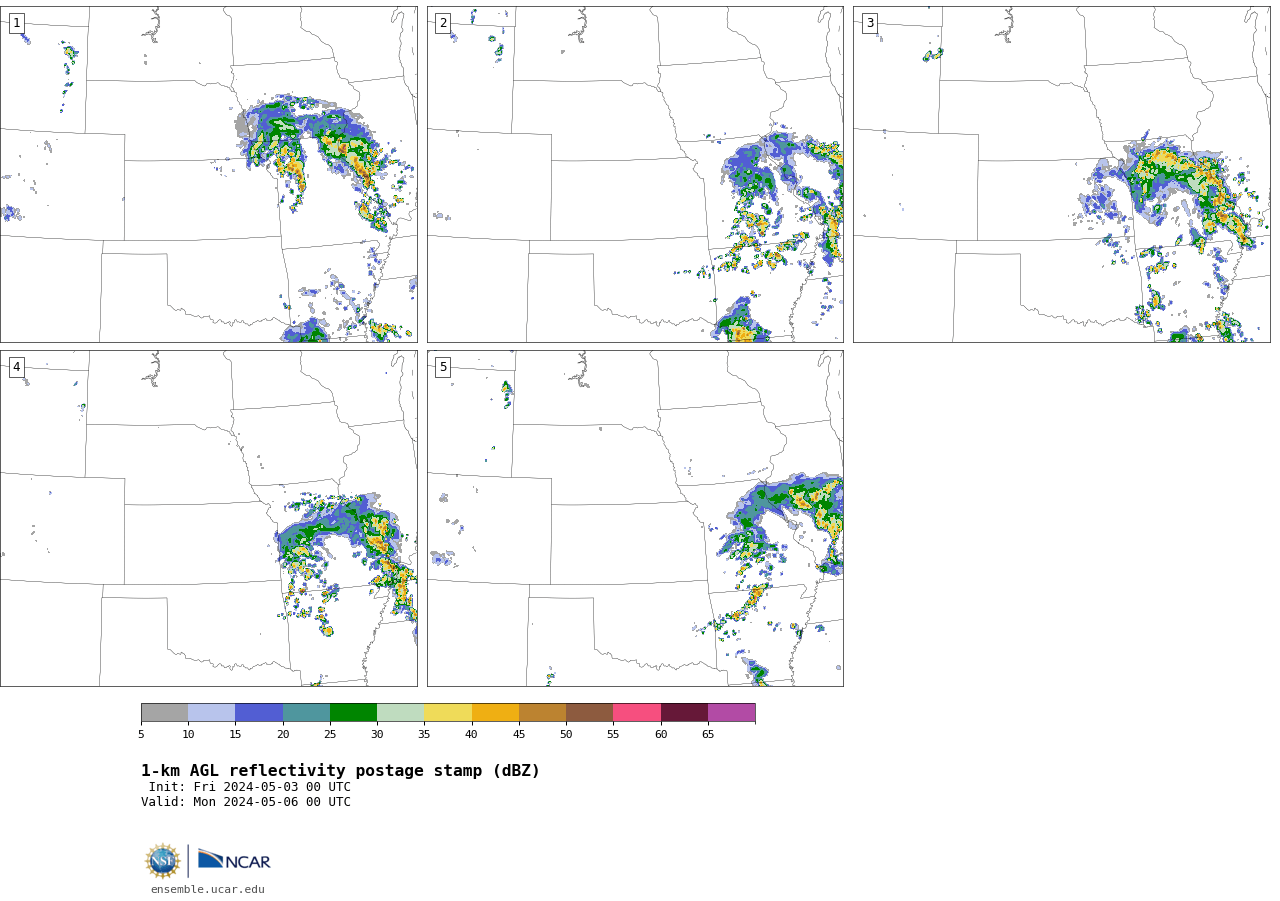Click the panel number label 1

point(16,23)
